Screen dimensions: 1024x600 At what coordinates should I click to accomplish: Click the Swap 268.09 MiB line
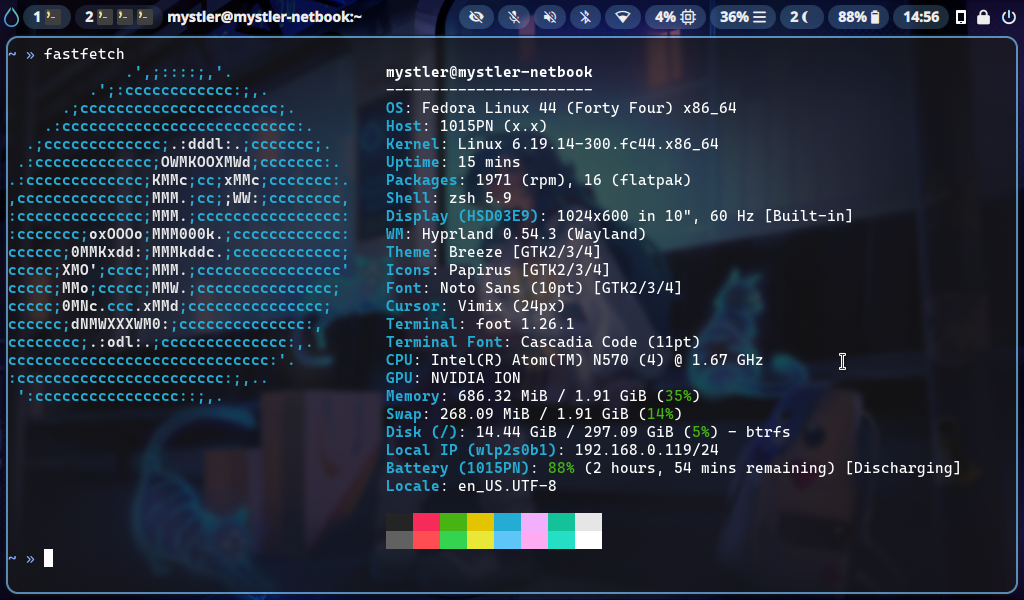(x=534, y=414)
